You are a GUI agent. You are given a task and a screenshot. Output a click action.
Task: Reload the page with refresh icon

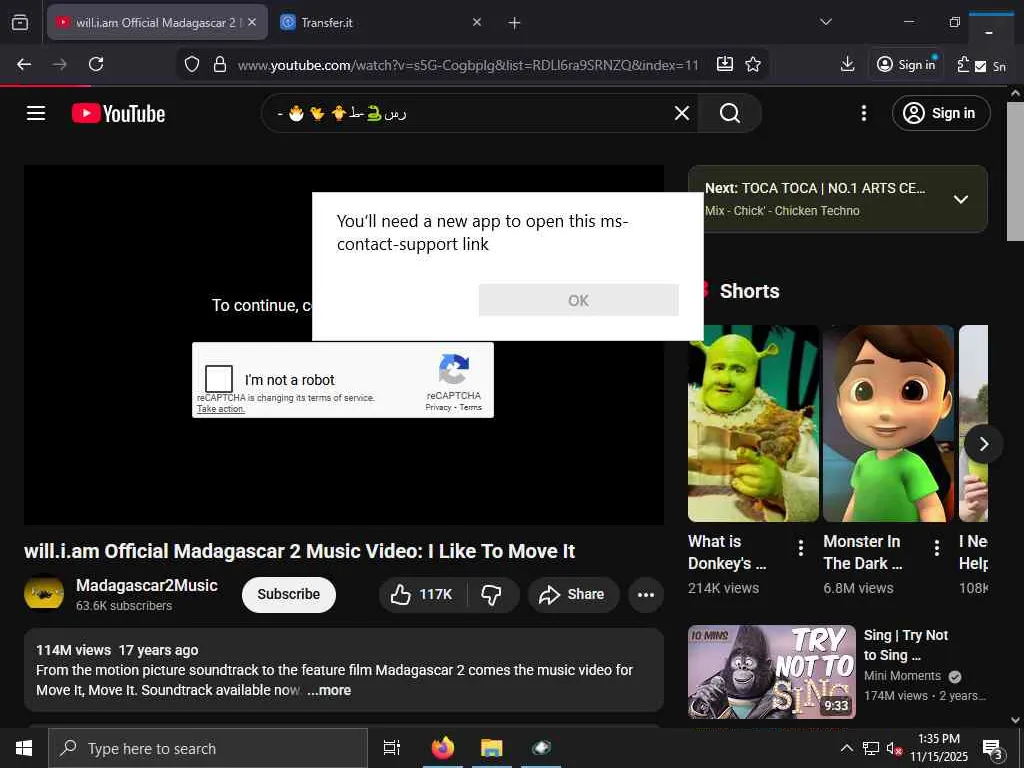(x=96, y=64)
